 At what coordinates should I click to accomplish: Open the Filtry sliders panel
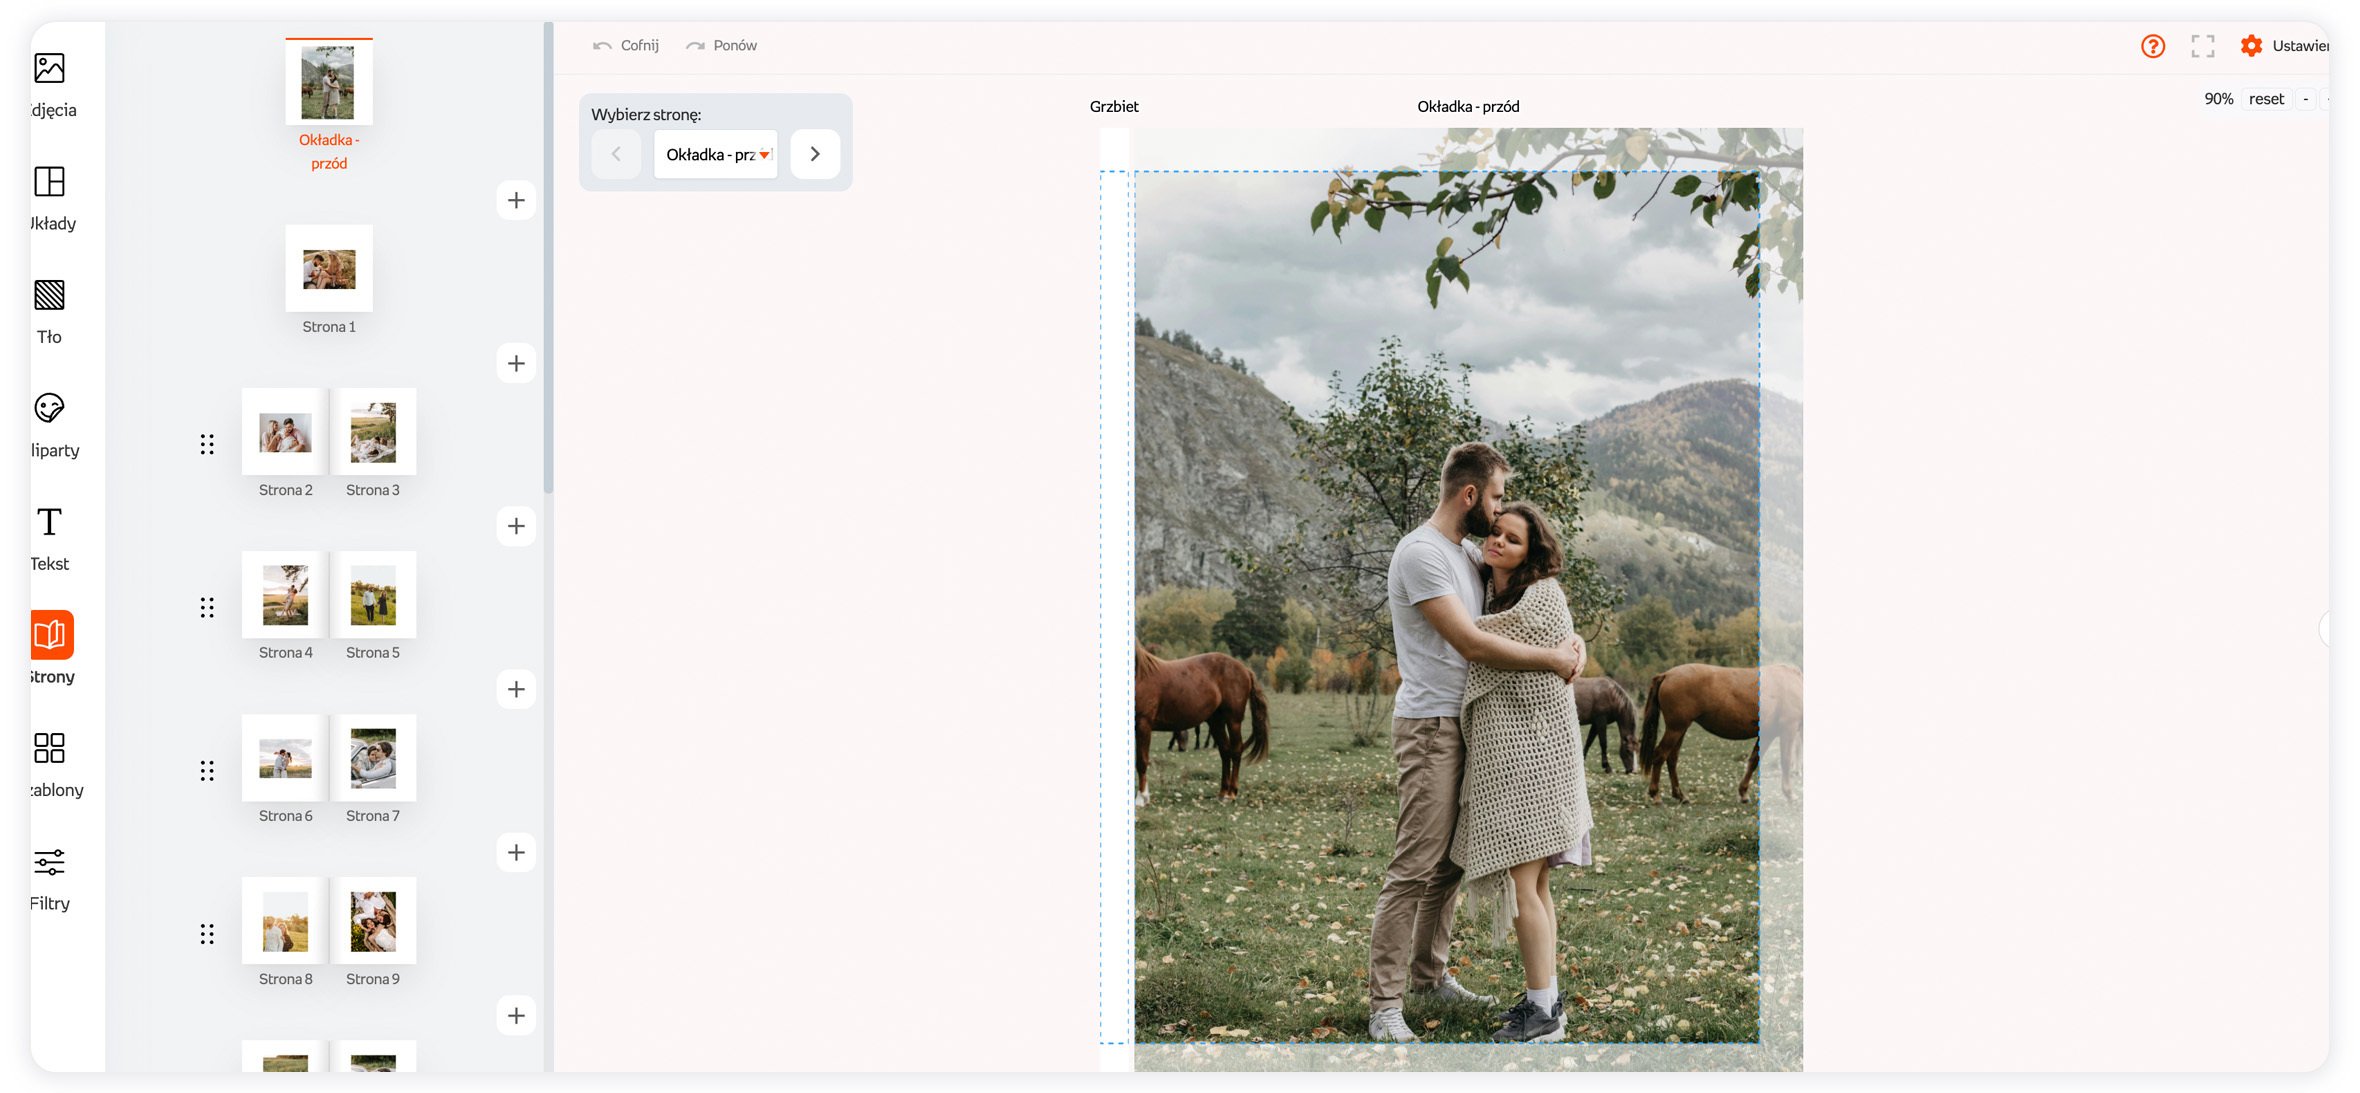[x=49, y=862]
